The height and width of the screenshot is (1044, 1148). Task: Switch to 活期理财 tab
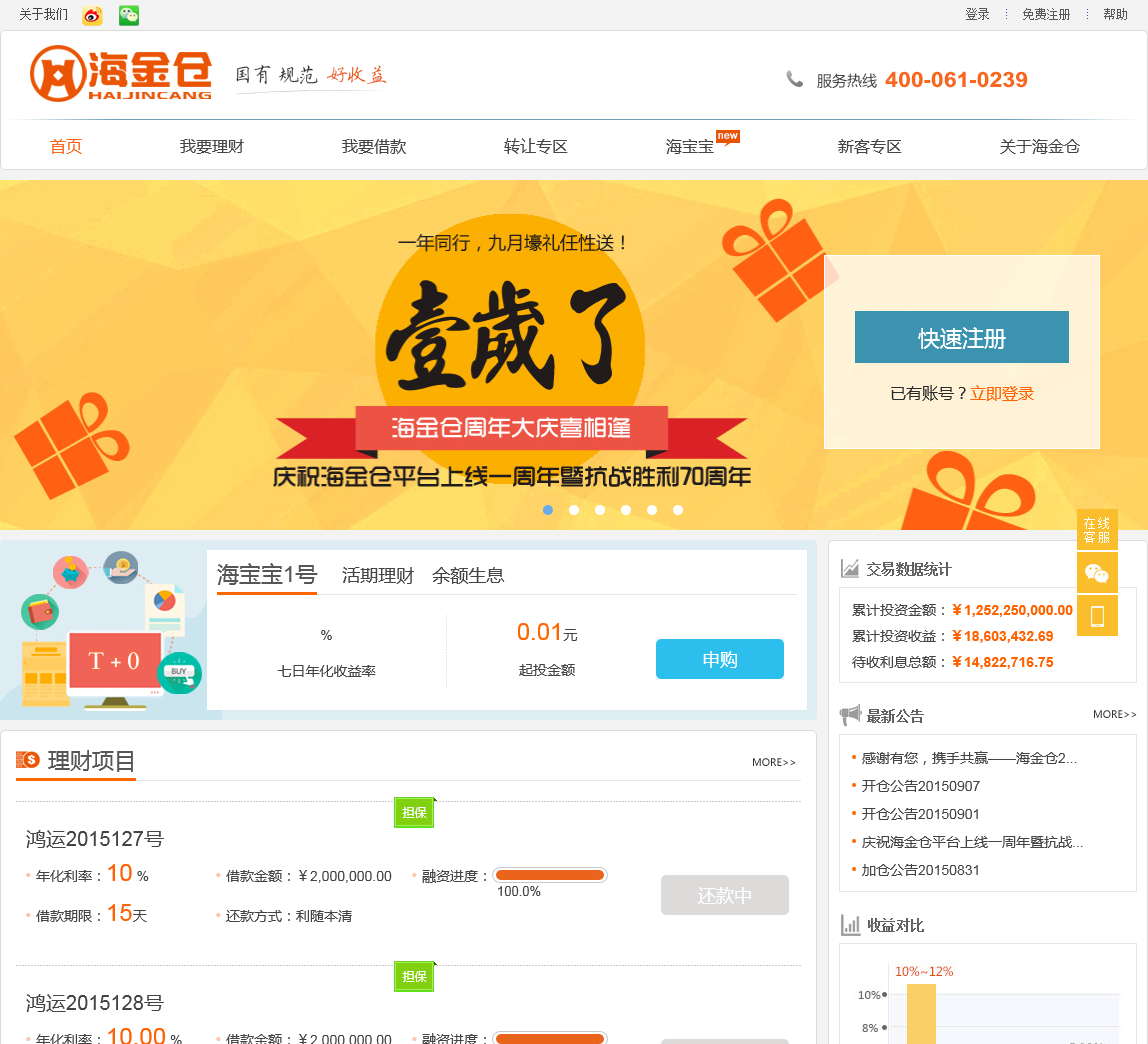pyautogui.click(x=377, y=575)
